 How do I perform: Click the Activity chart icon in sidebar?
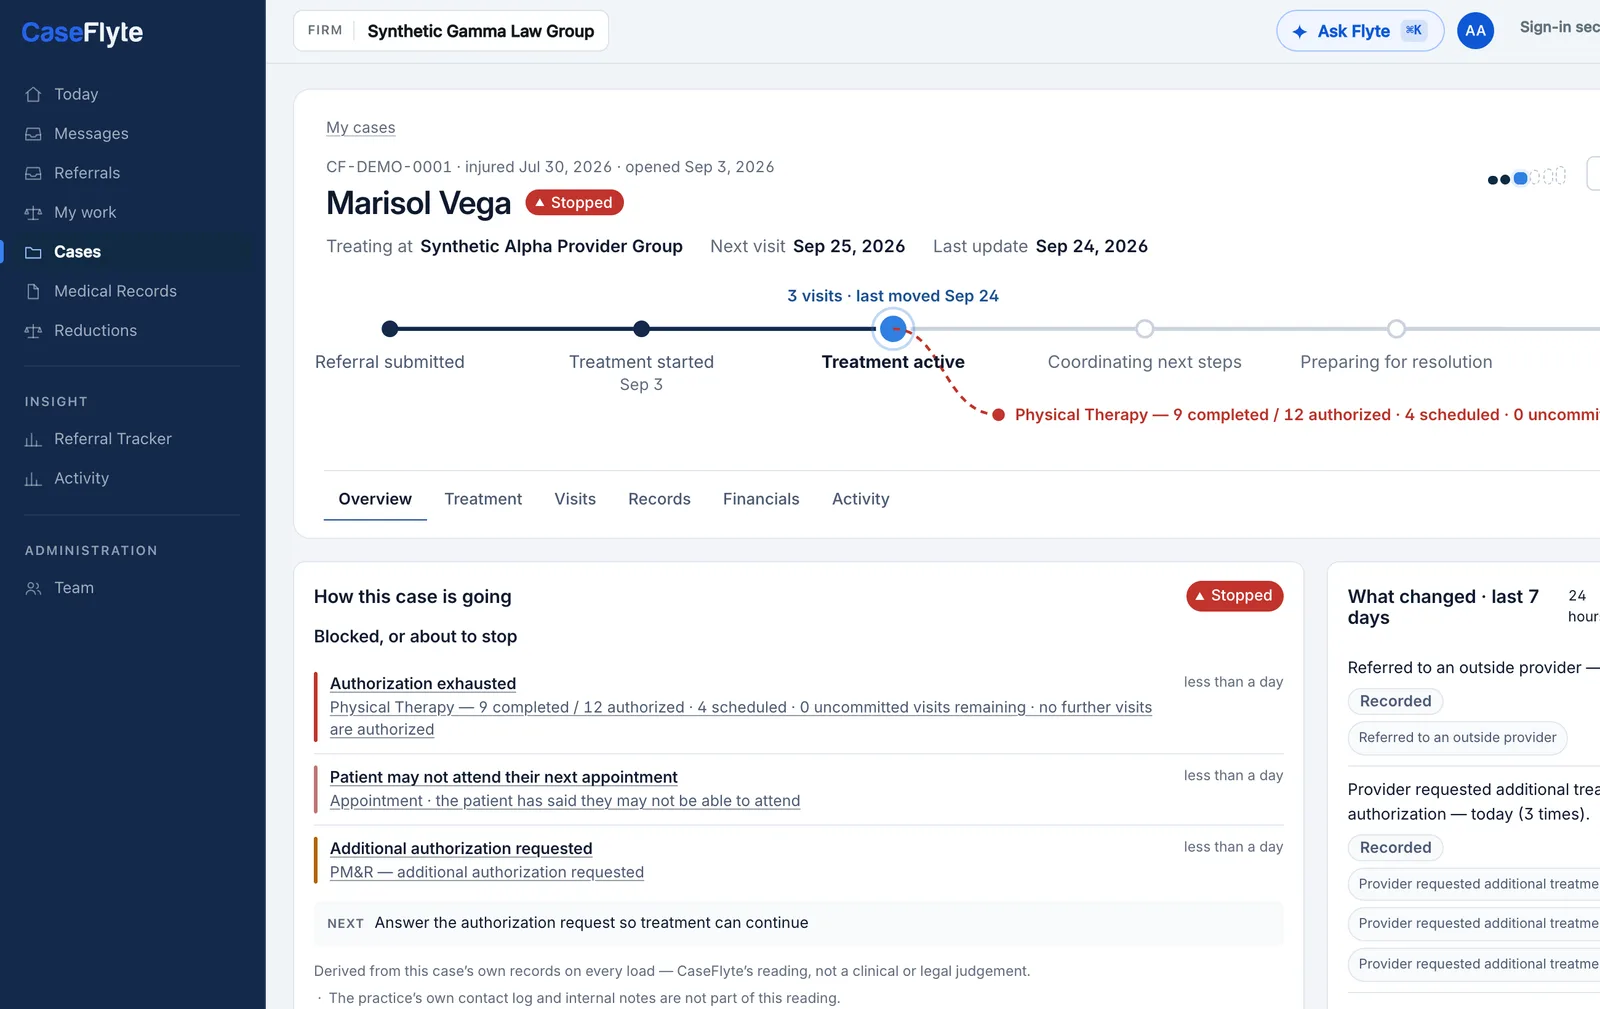pos(33,479)
